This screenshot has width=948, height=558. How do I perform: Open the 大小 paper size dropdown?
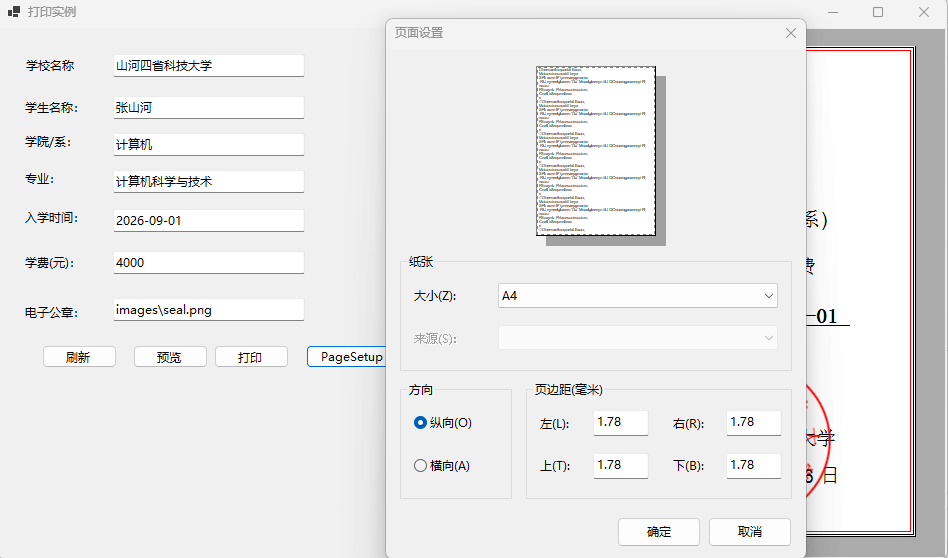tap(637, 296)
